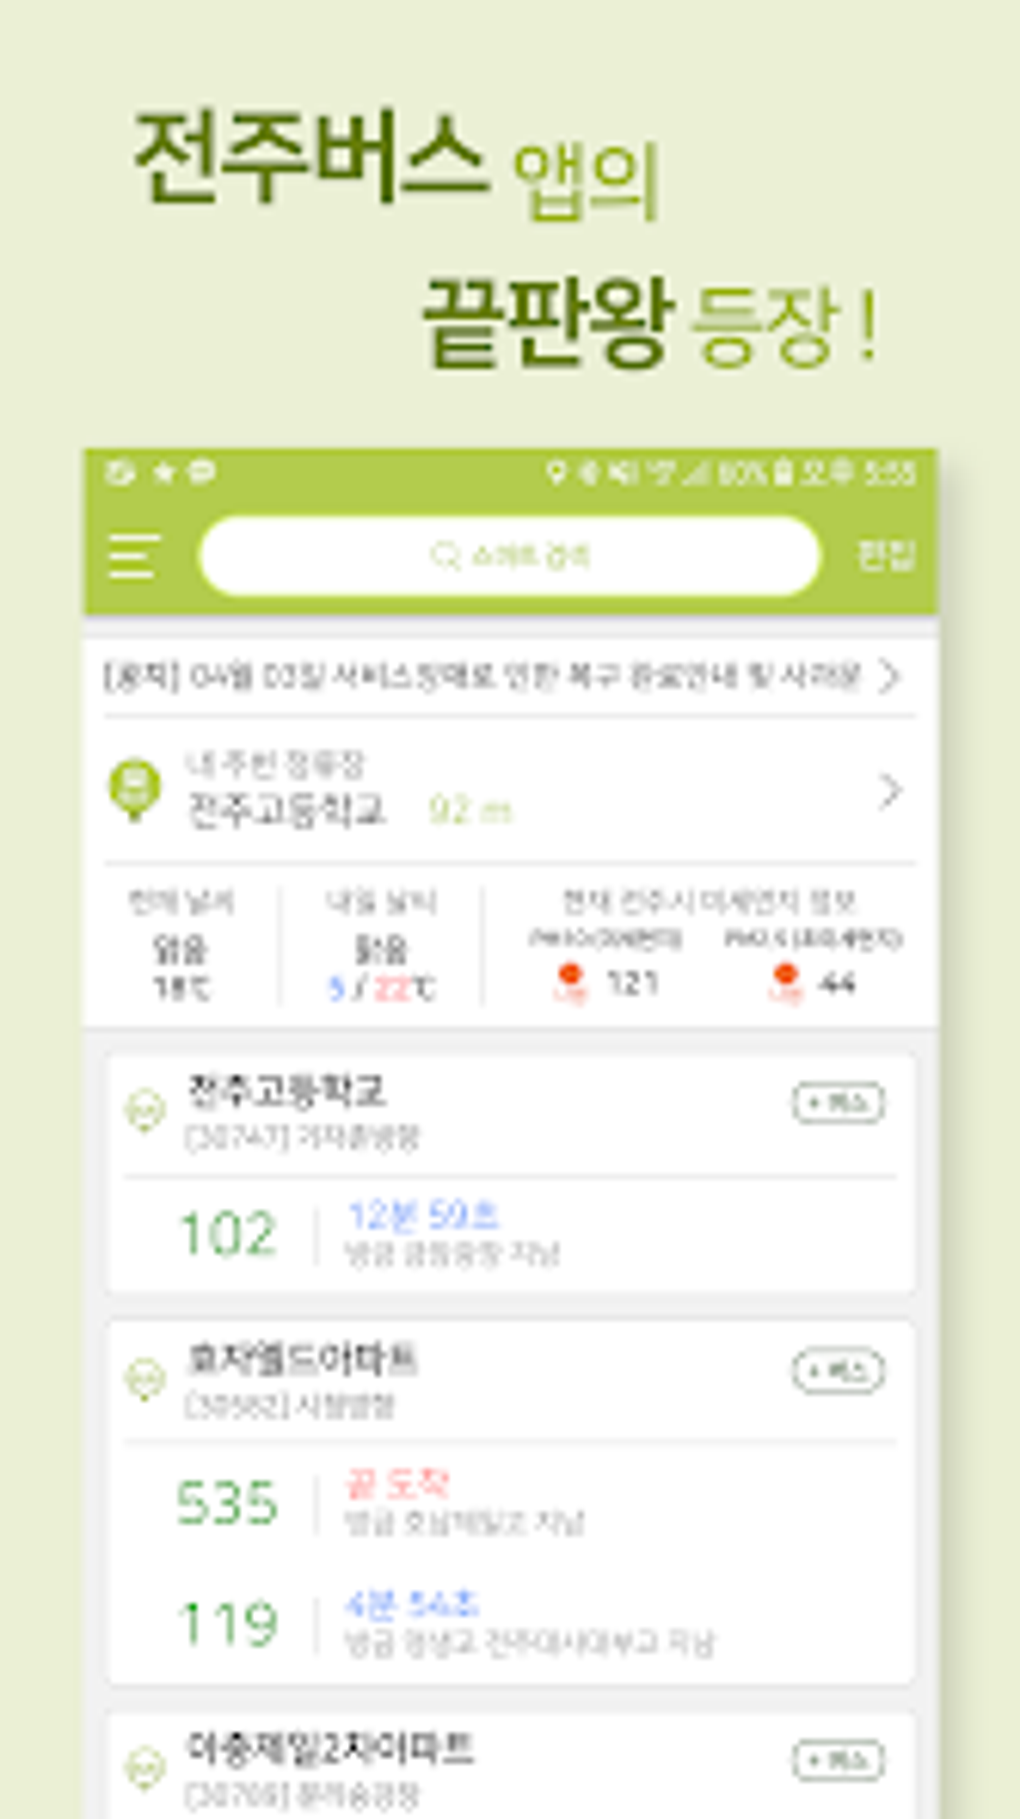
Task: Tap the face icon beside 전주고등학교 card
Action: point(145,1111)
